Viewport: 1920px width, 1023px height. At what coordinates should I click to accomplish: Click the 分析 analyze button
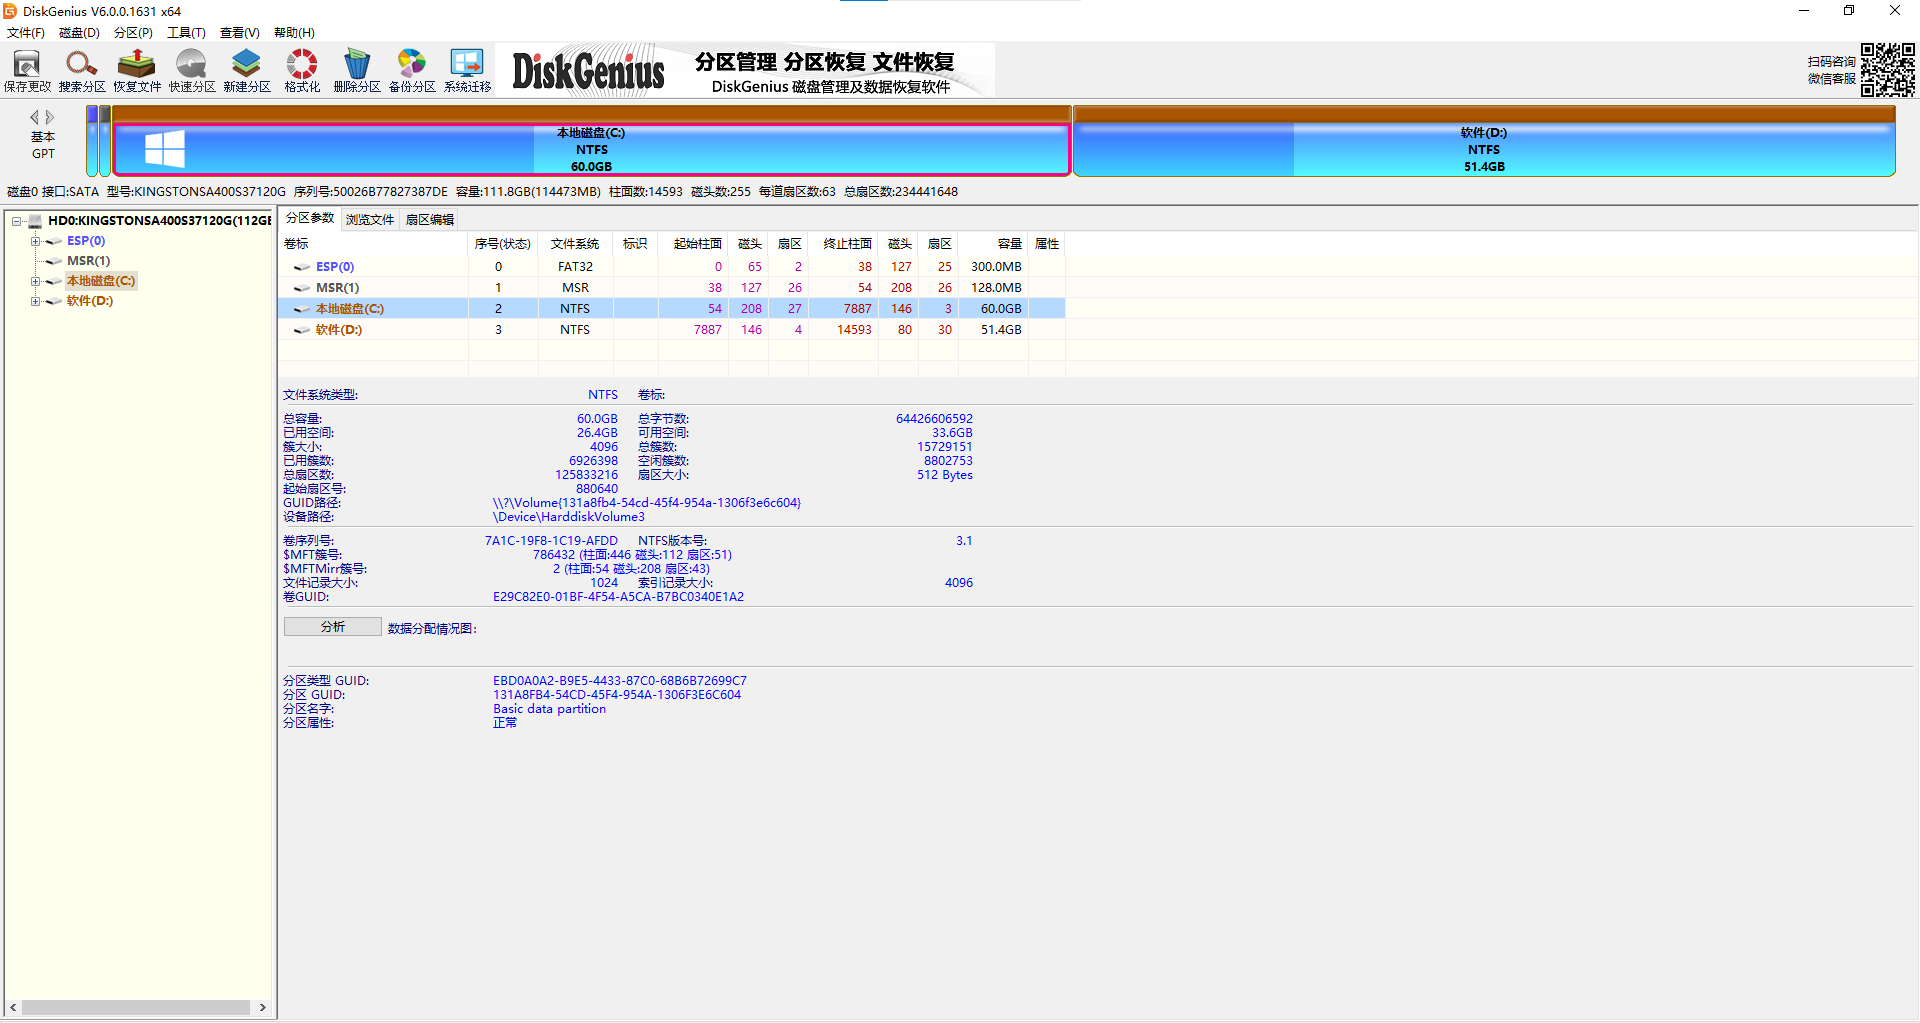(x=333, y=627)
